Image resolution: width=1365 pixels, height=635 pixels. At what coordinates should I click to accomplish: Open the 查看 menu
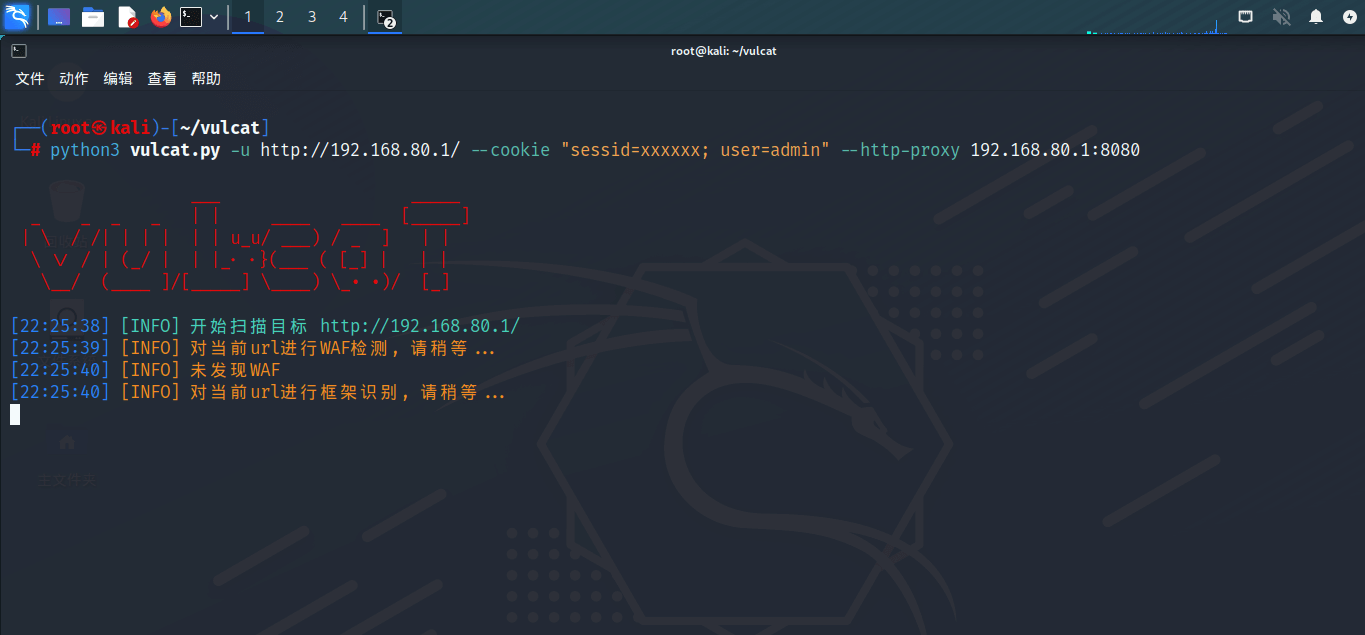pos(162,79)
